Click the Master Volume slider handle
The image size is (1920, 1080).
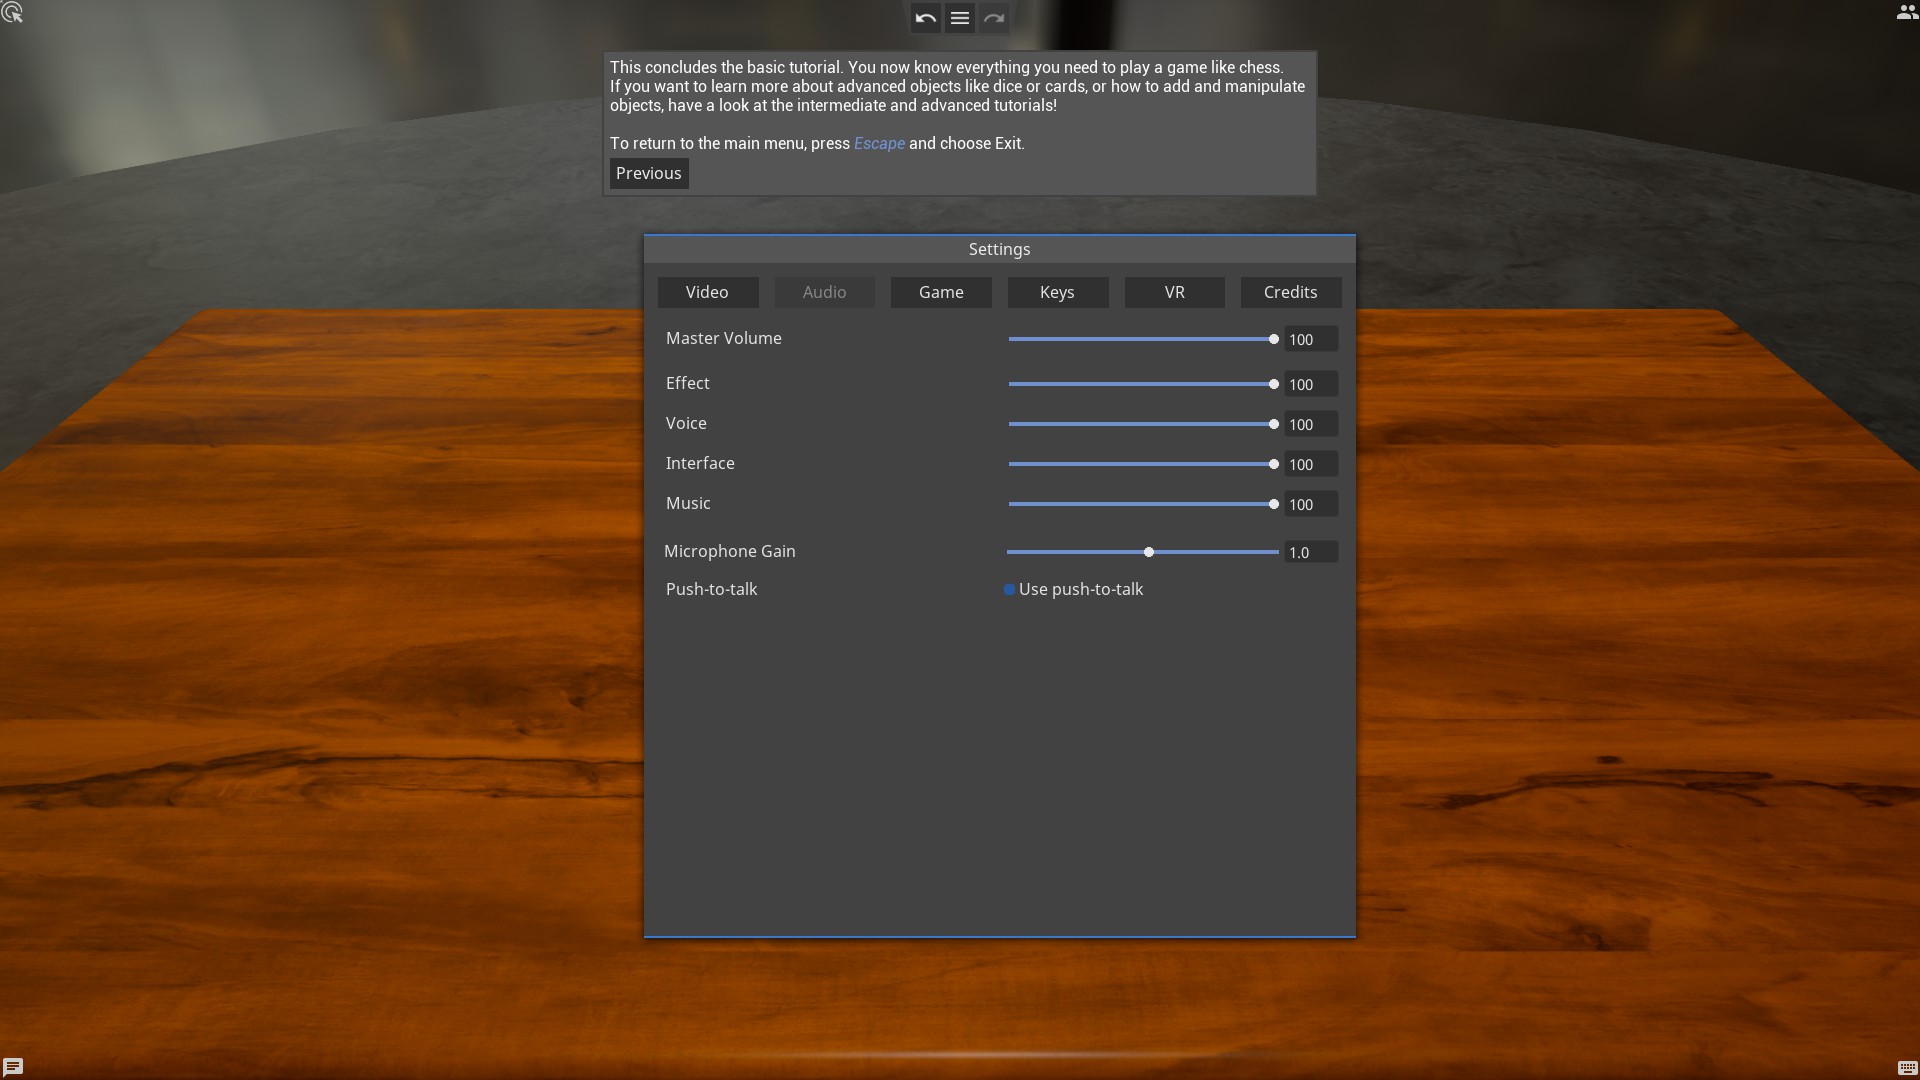(x=1273, y=339)
